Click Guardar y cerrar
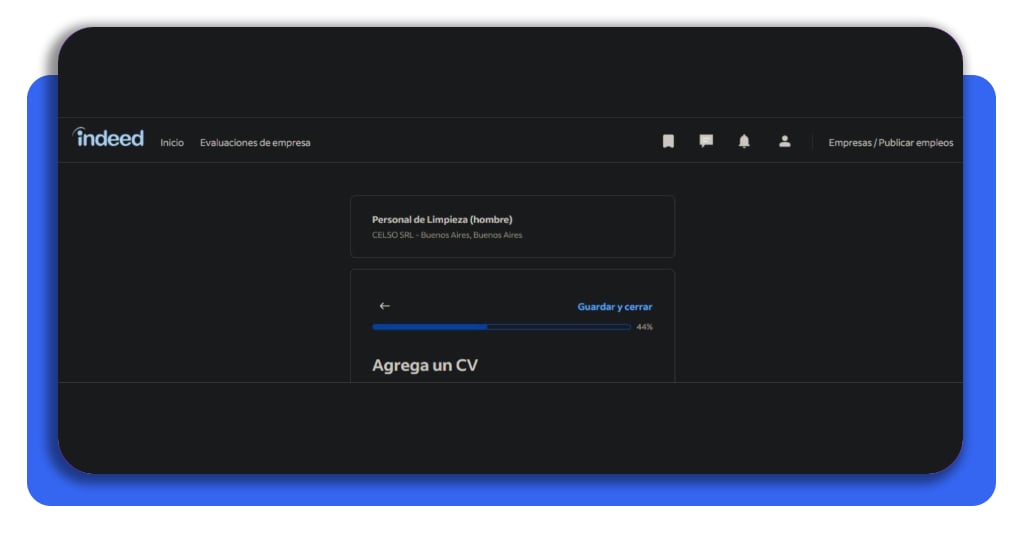 click(615, 307)
